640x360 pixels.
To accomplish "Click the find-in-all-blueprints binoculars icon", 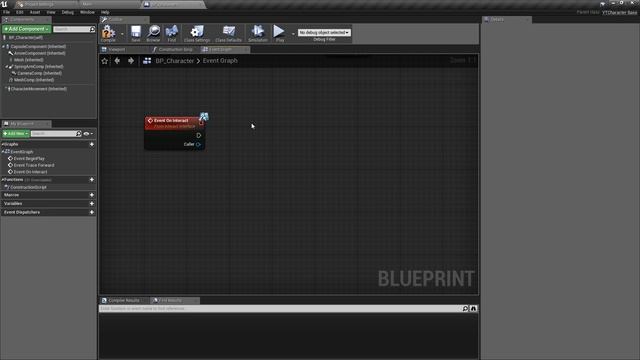I will click(473, 309).
